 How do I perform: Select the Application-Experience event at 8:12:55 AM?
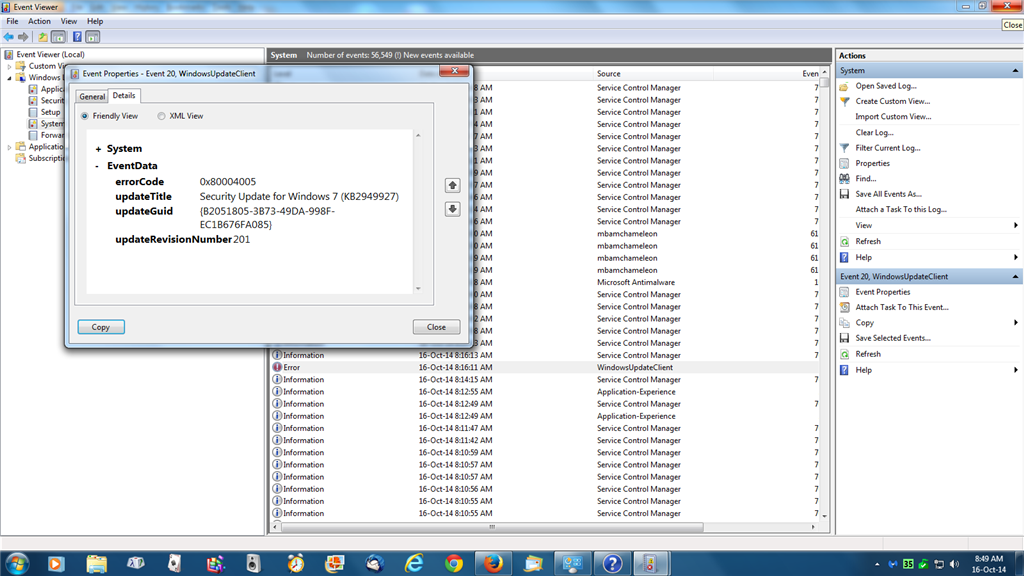click(545, 392)
